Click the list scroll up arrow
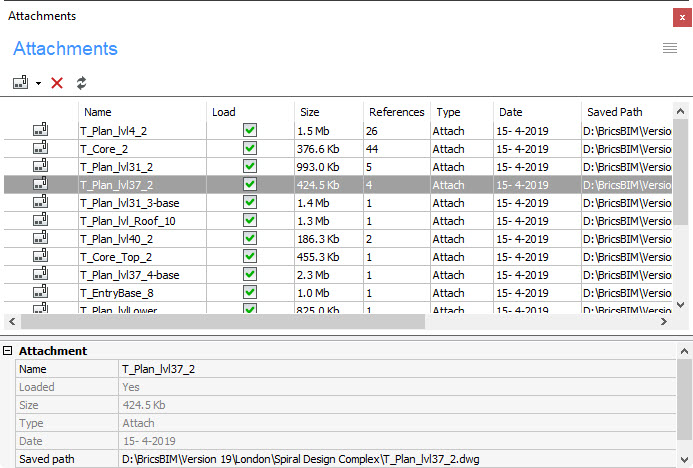The height and width of the screenshot is (468, 693). tap(681, 111)
